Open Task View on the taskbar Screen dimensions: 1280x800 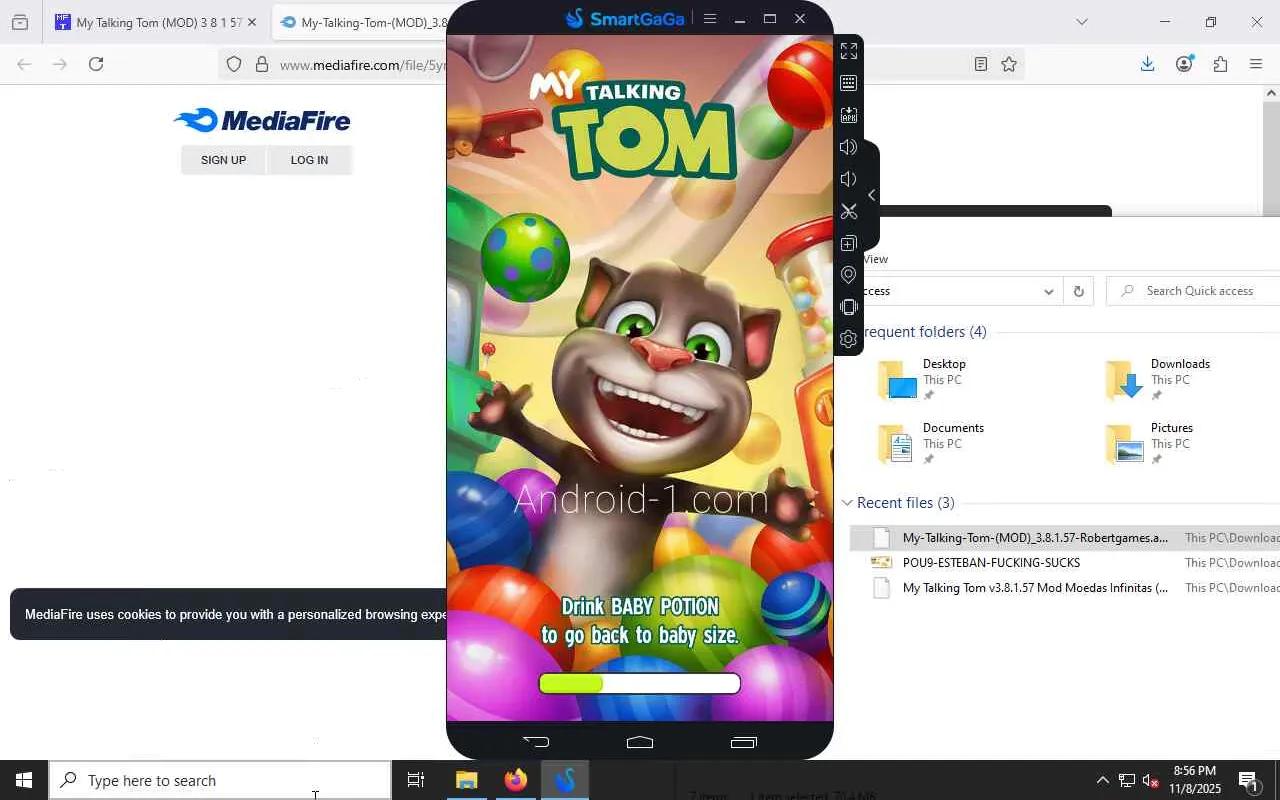416,780
